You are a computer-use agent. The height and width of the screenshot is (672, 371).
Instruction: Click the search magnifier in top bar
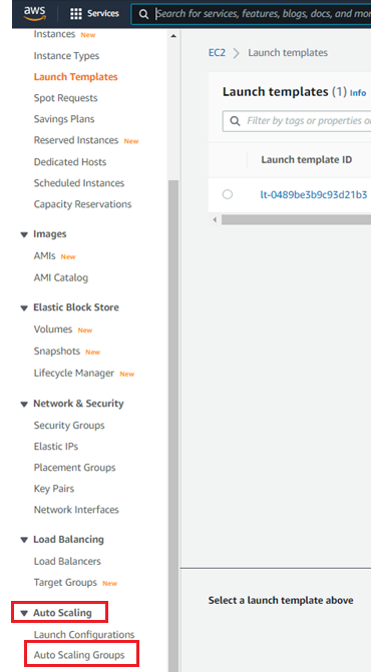click(x=144, y=14)
